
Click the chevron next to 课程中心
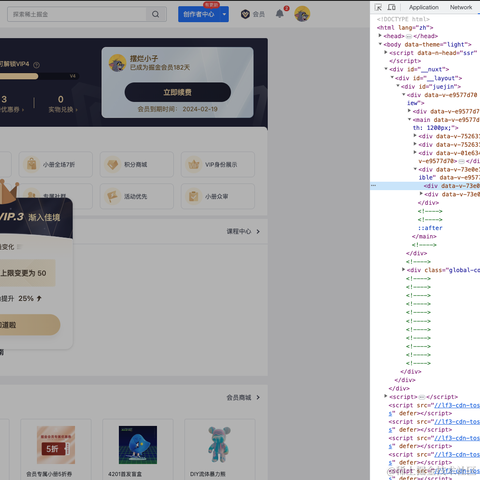point(258,231)
